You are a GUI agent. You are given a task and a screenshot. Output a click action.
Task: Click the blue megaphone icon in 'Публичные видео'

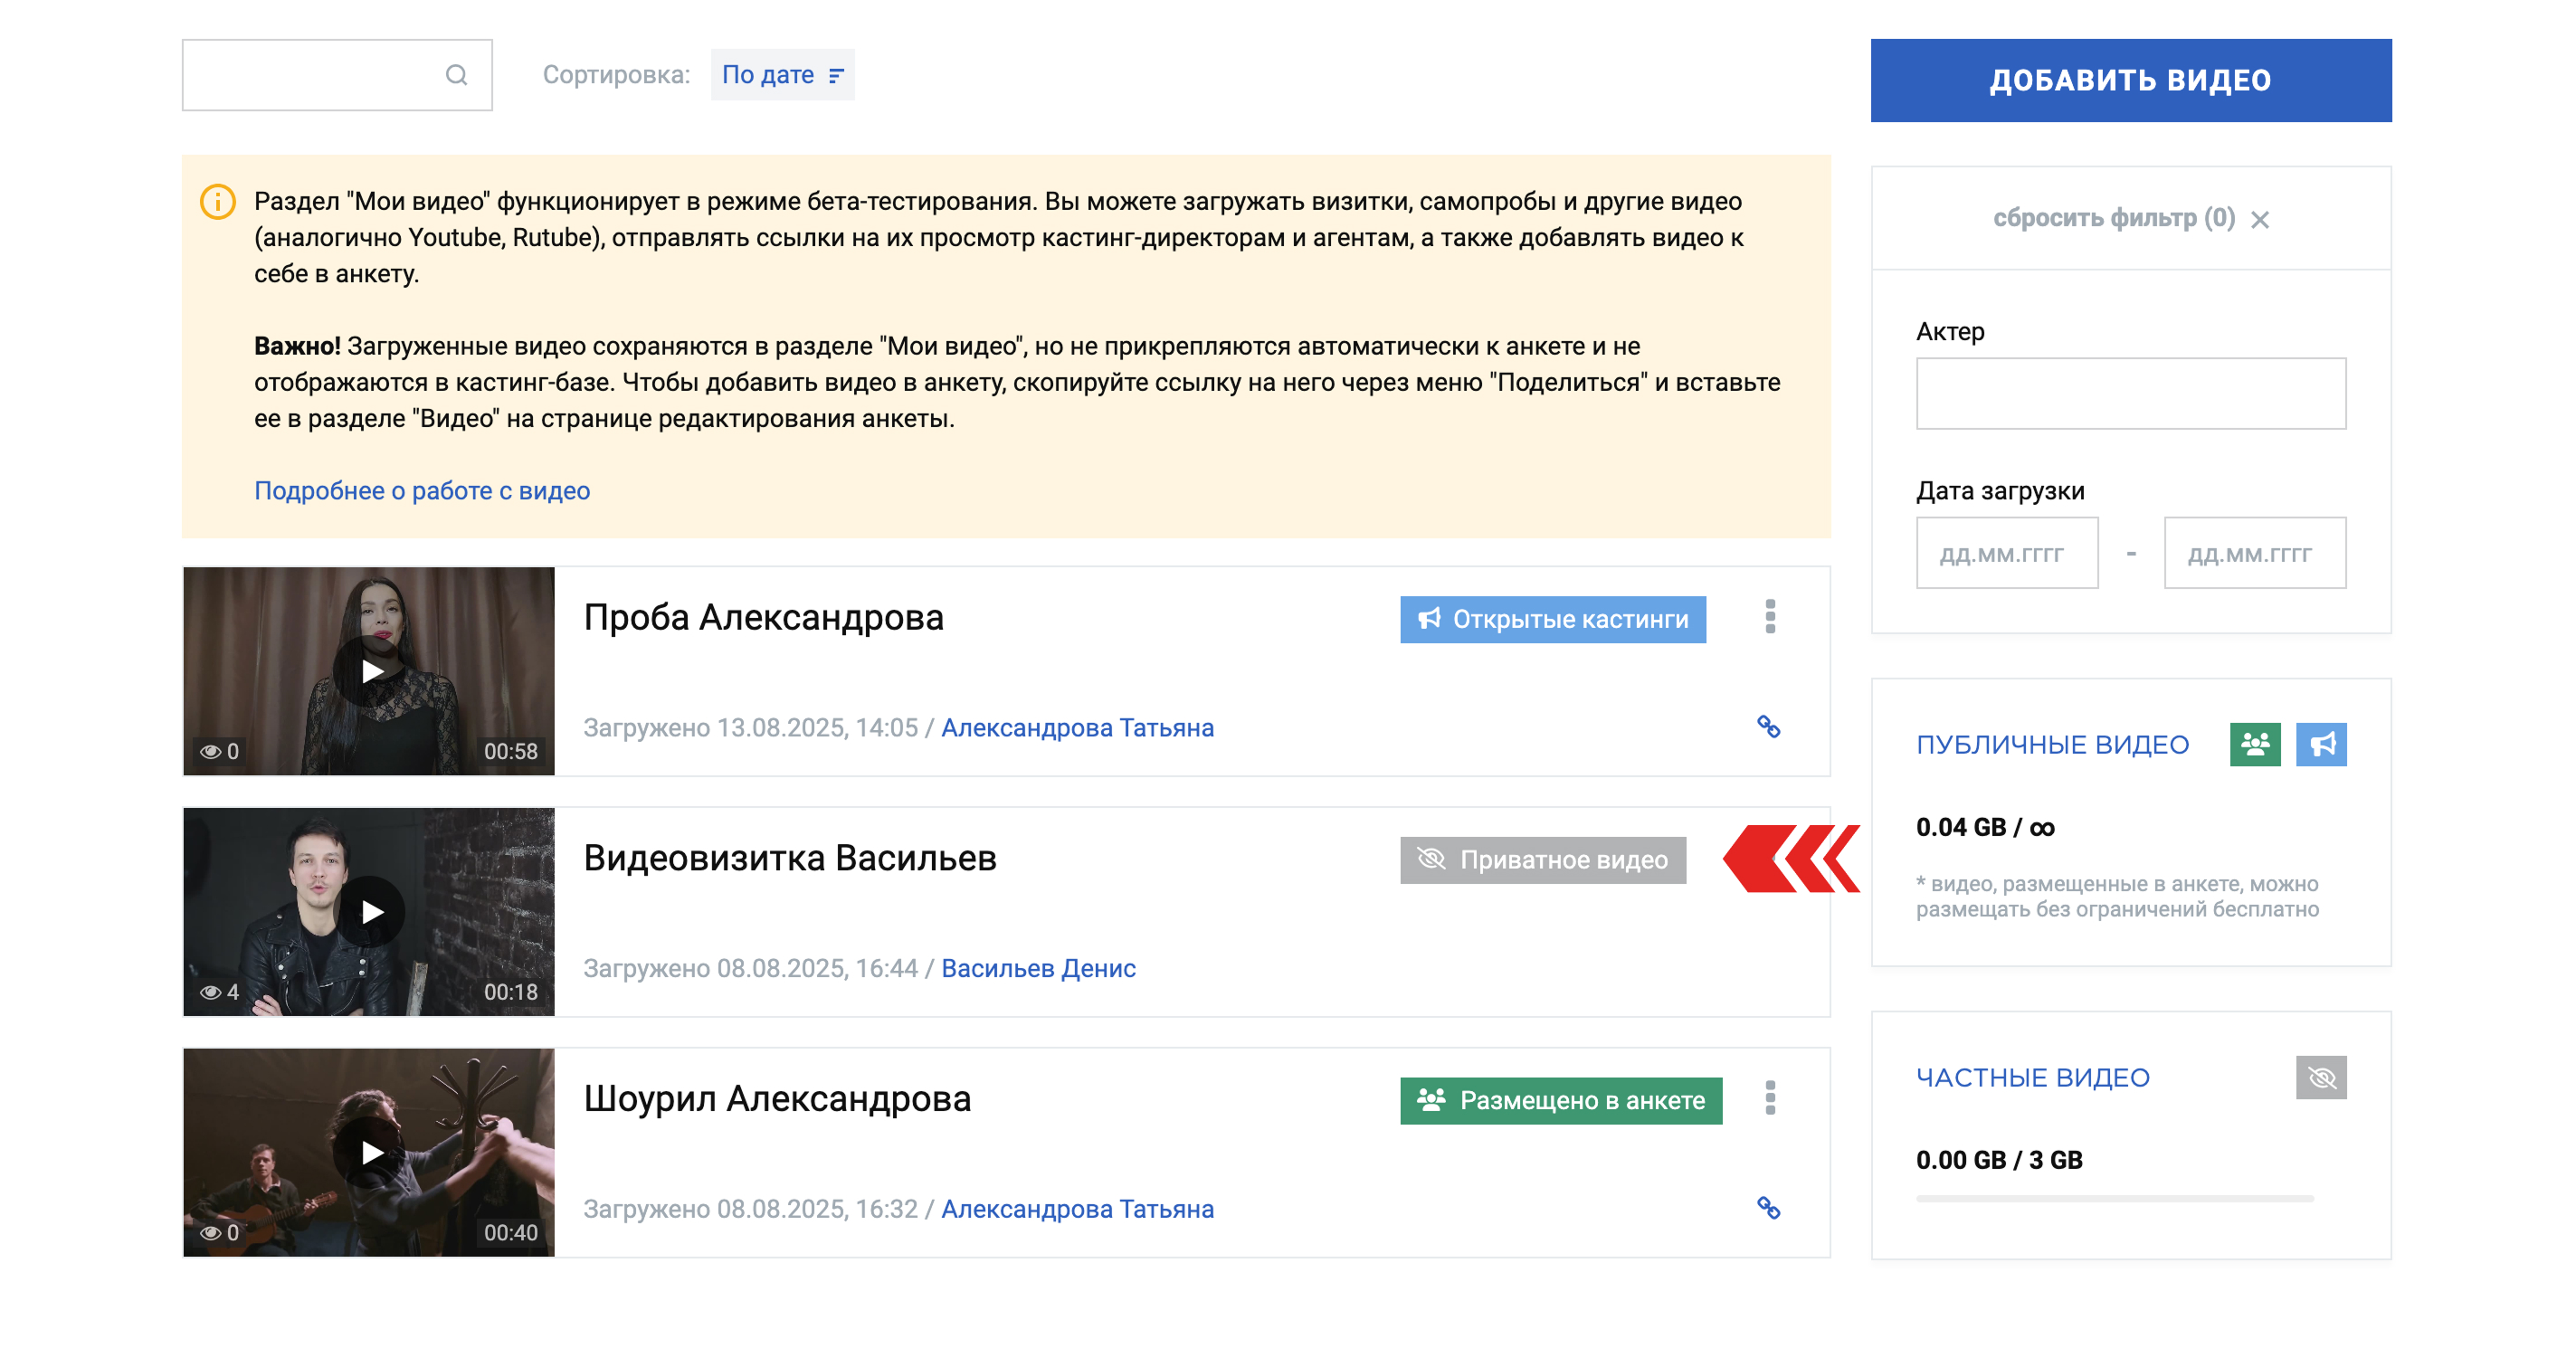pos(2320,744)
